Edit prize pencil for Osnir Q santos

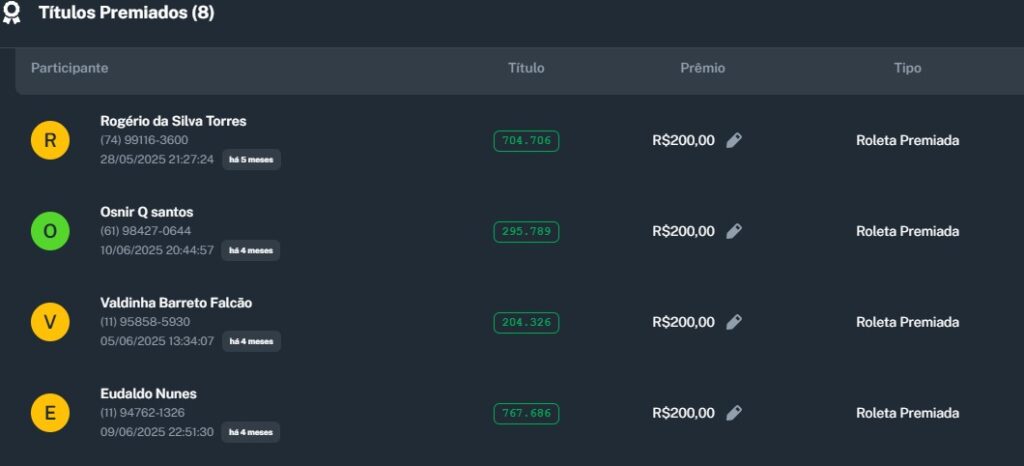pos(734,232)
